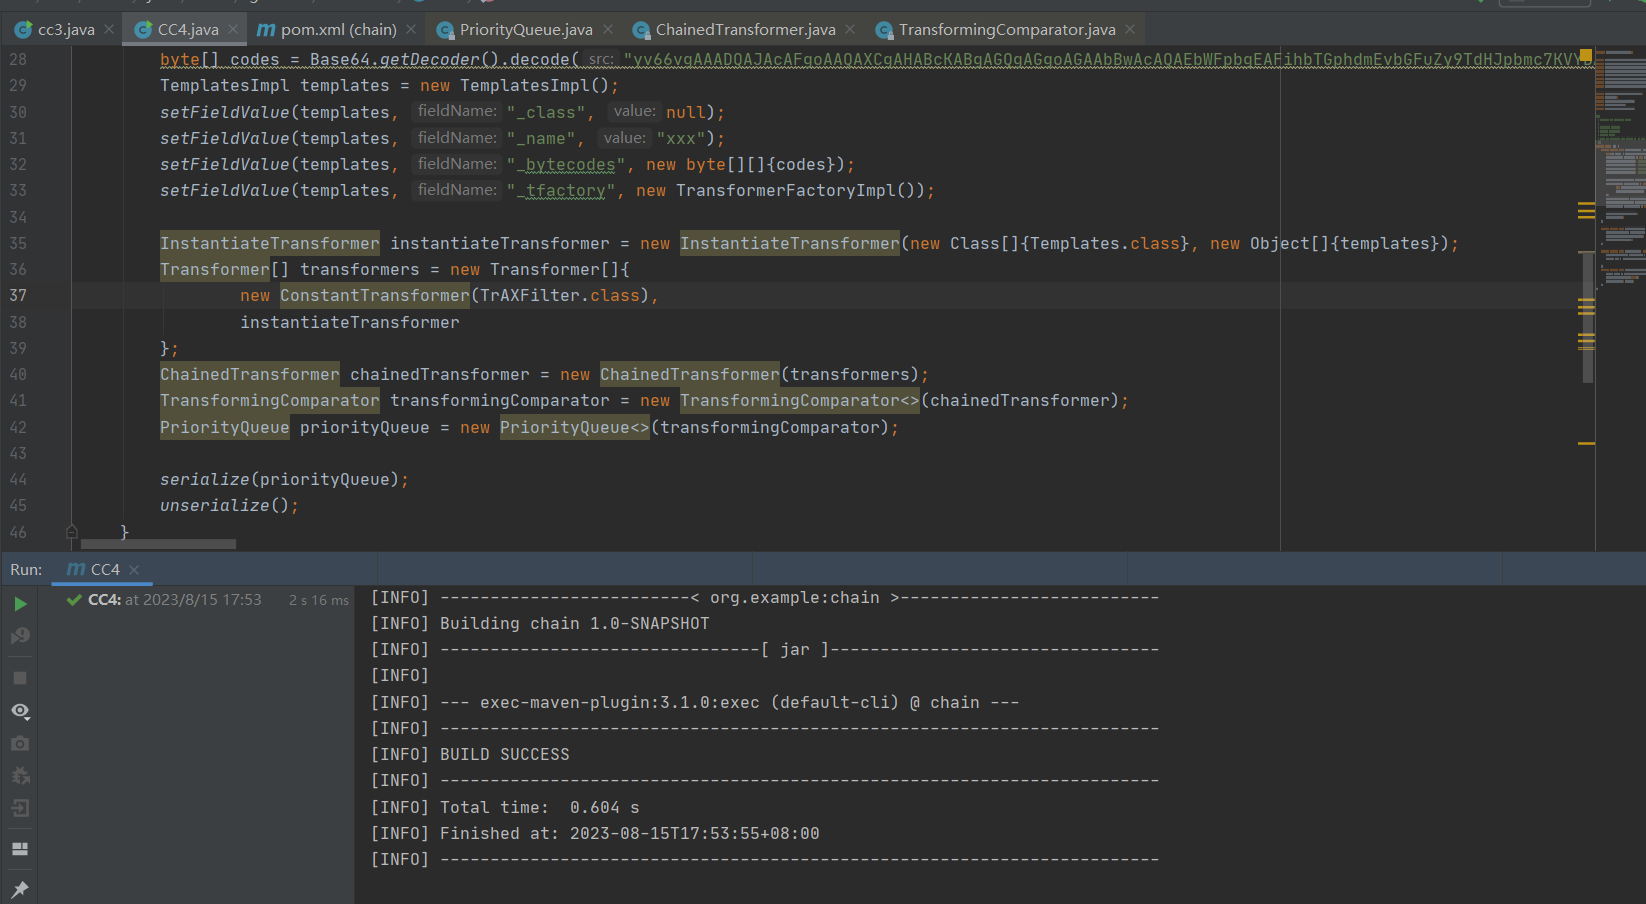The image size is (1646, 904).
Task: Click the ChainedTransformer.java library class icon
Action: 641,30
